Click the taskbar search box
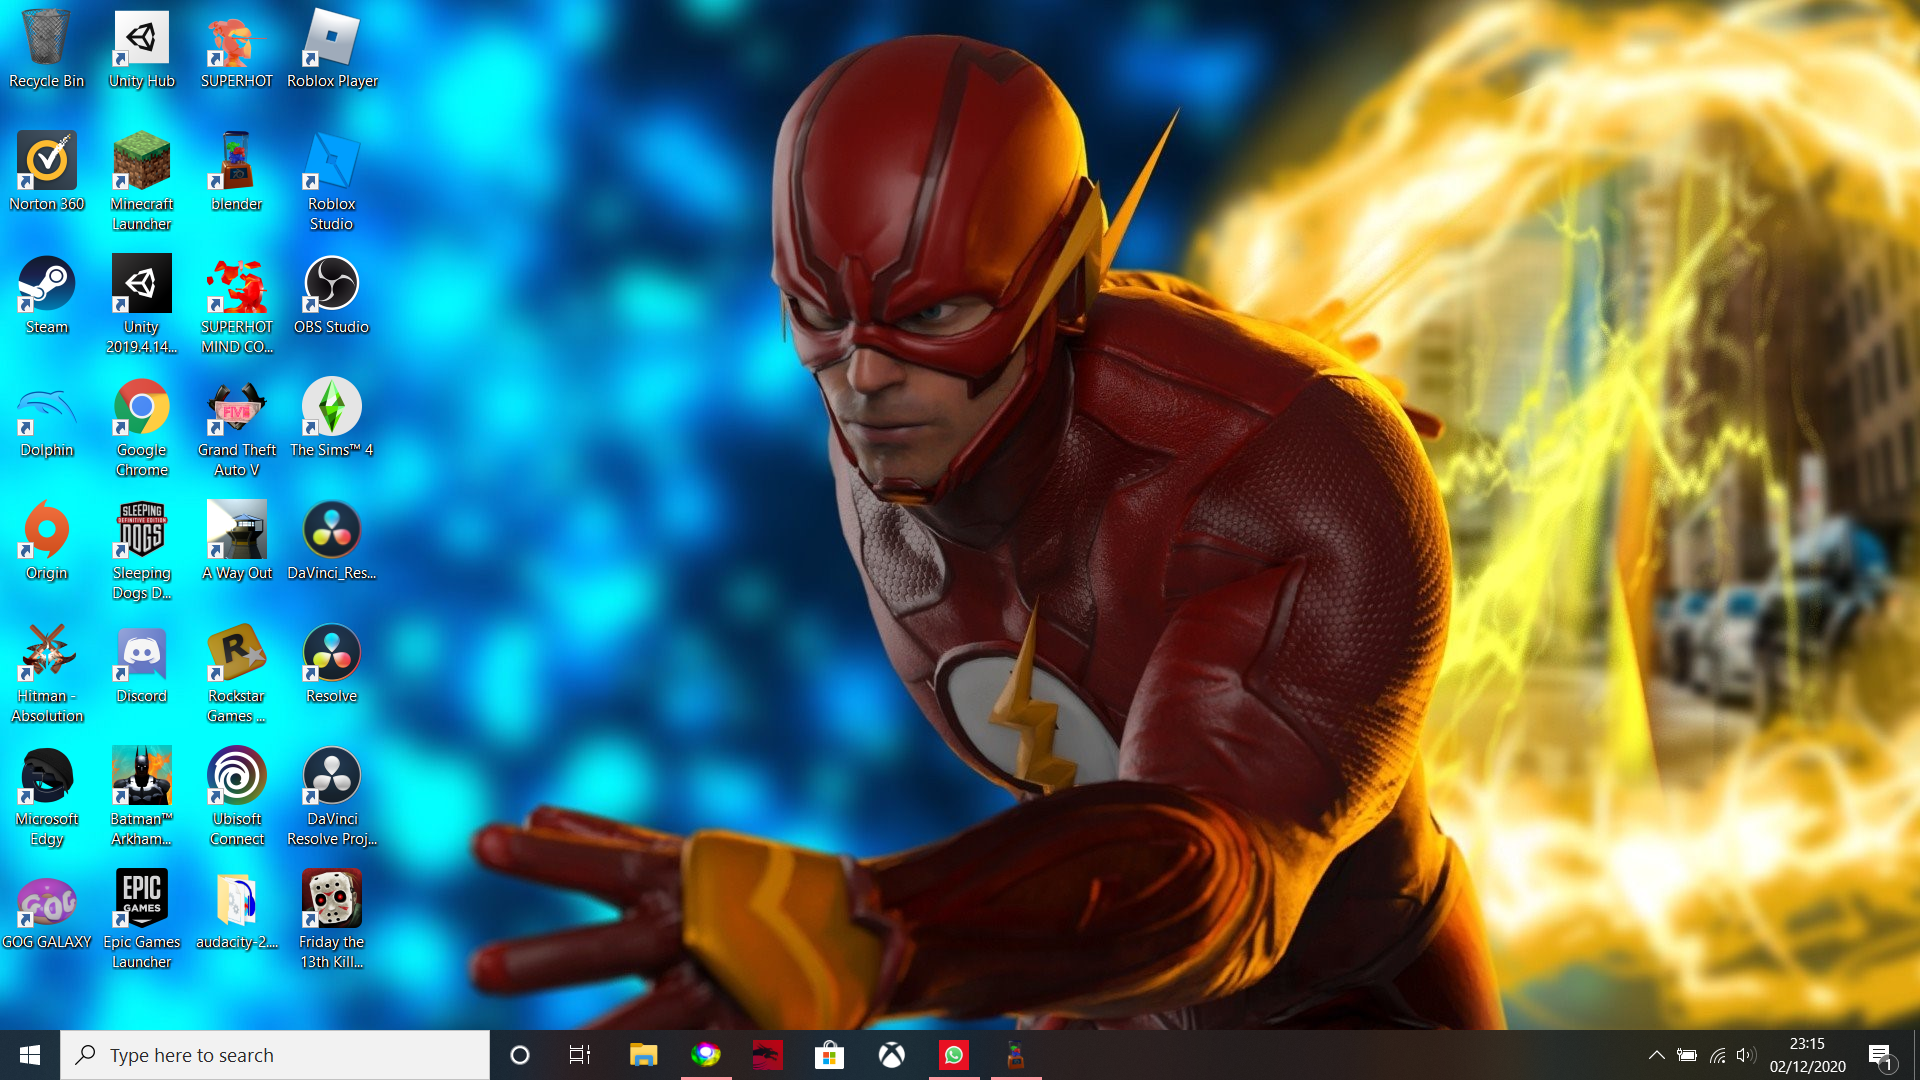Screen dimensions: 1920x1080 tap(275, 1055)
